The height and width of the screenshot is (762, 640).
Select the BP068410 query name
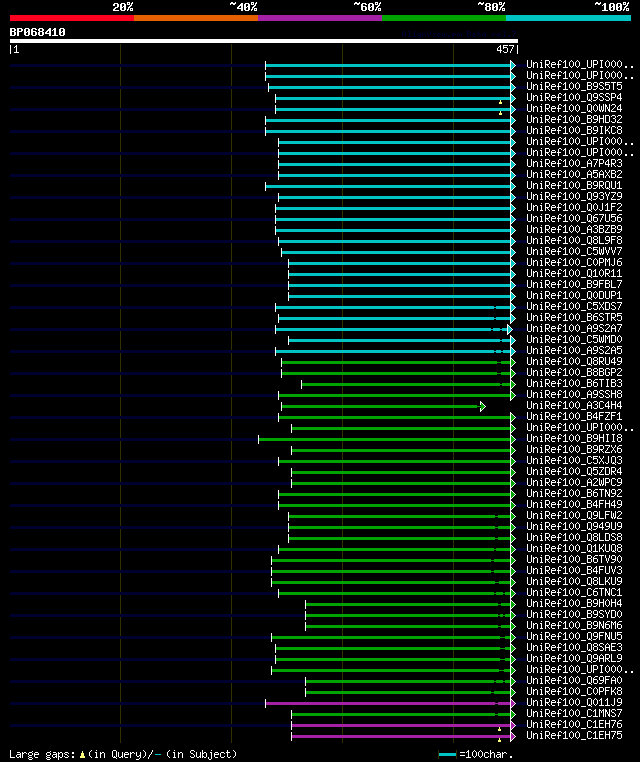37,32
